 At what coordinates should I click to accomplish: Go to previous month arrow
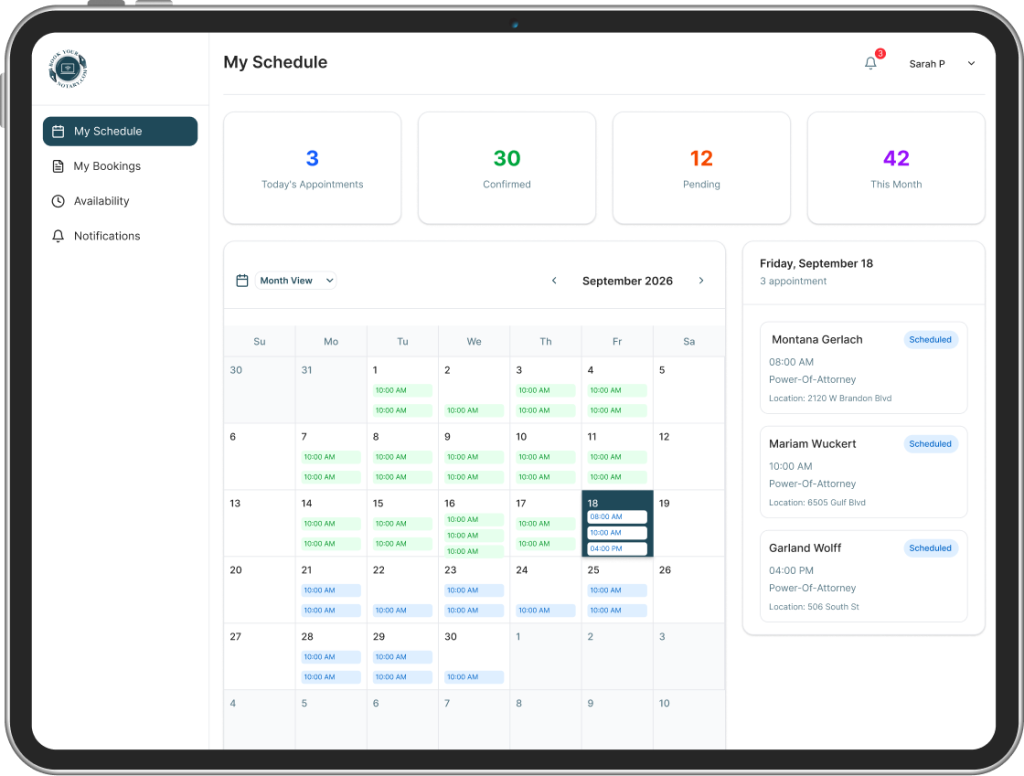coord(554,281)
